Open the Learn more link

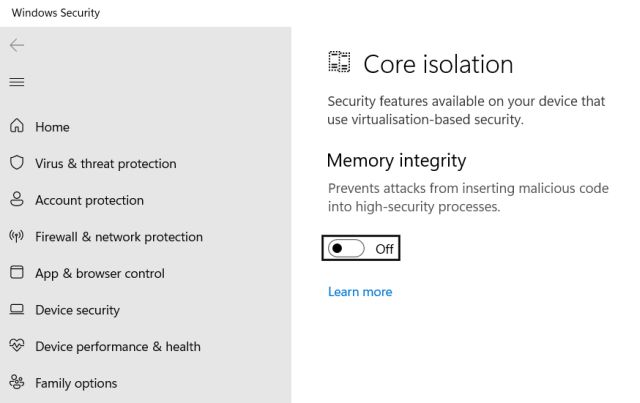[360, 292]
